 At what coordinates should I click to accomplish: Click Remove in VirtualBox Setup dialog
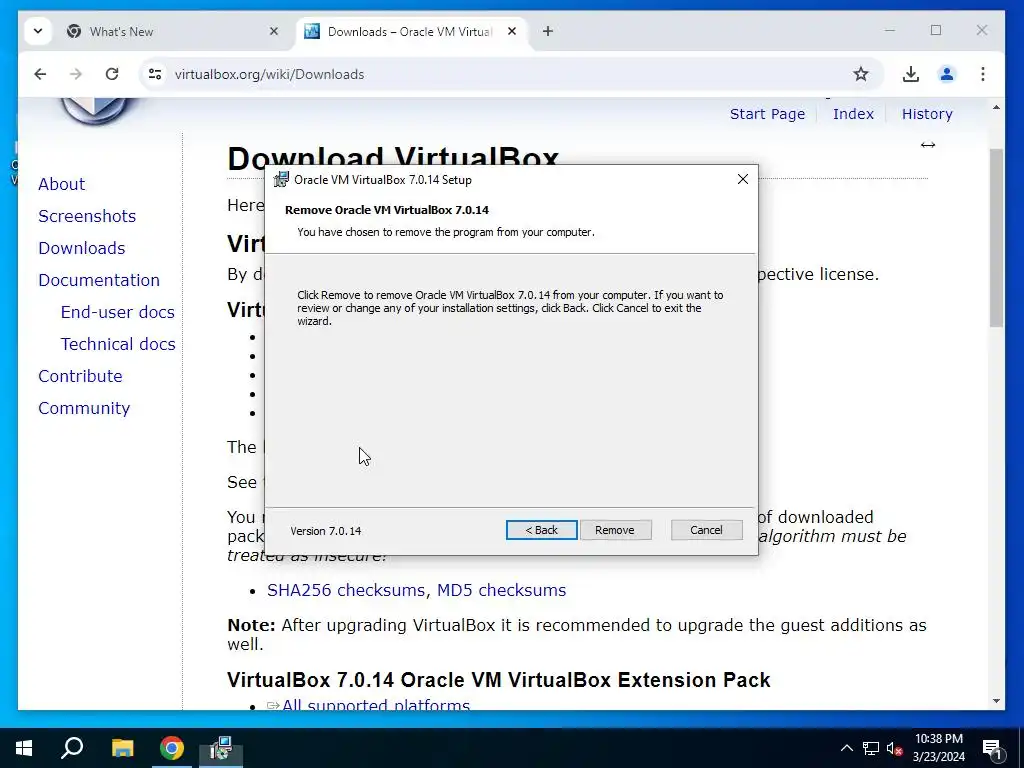[x=615, y=530]
